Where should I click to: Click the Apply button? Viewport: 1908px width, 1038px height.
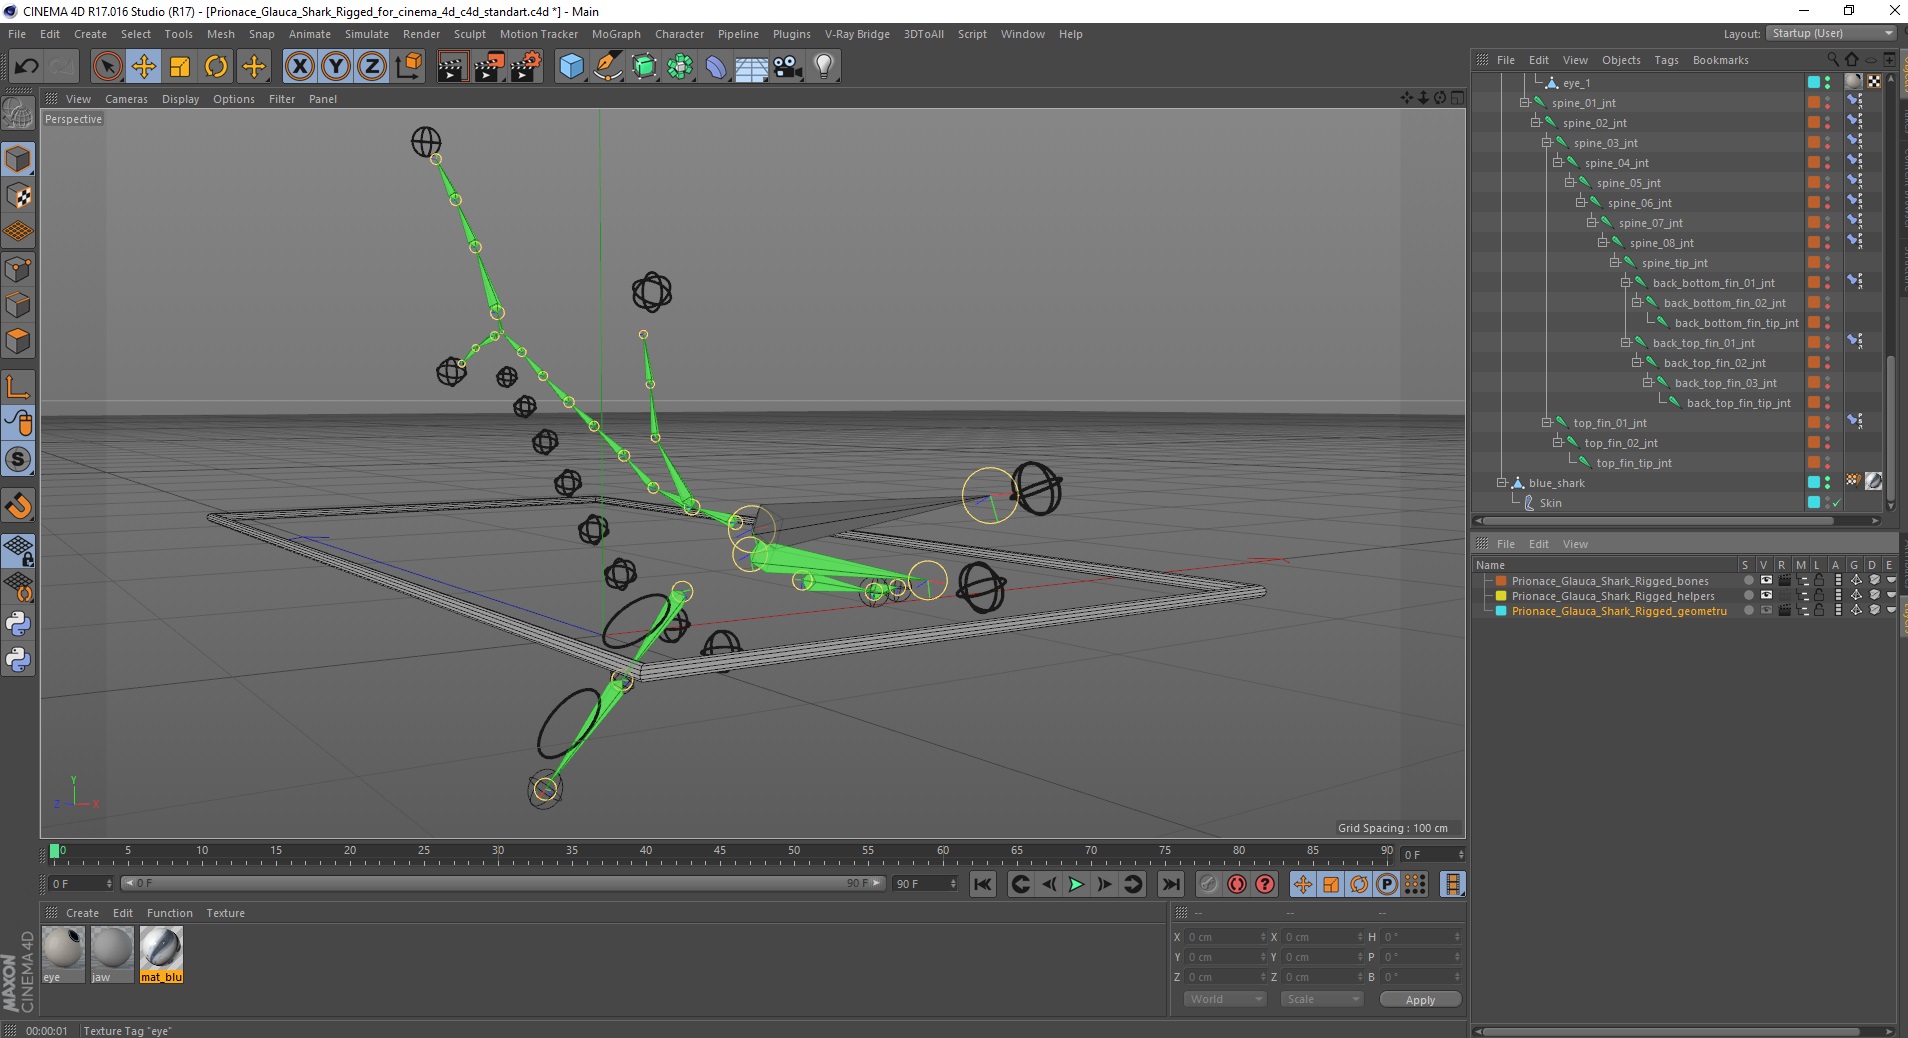pyautogui.click(x=1420, y=999)
